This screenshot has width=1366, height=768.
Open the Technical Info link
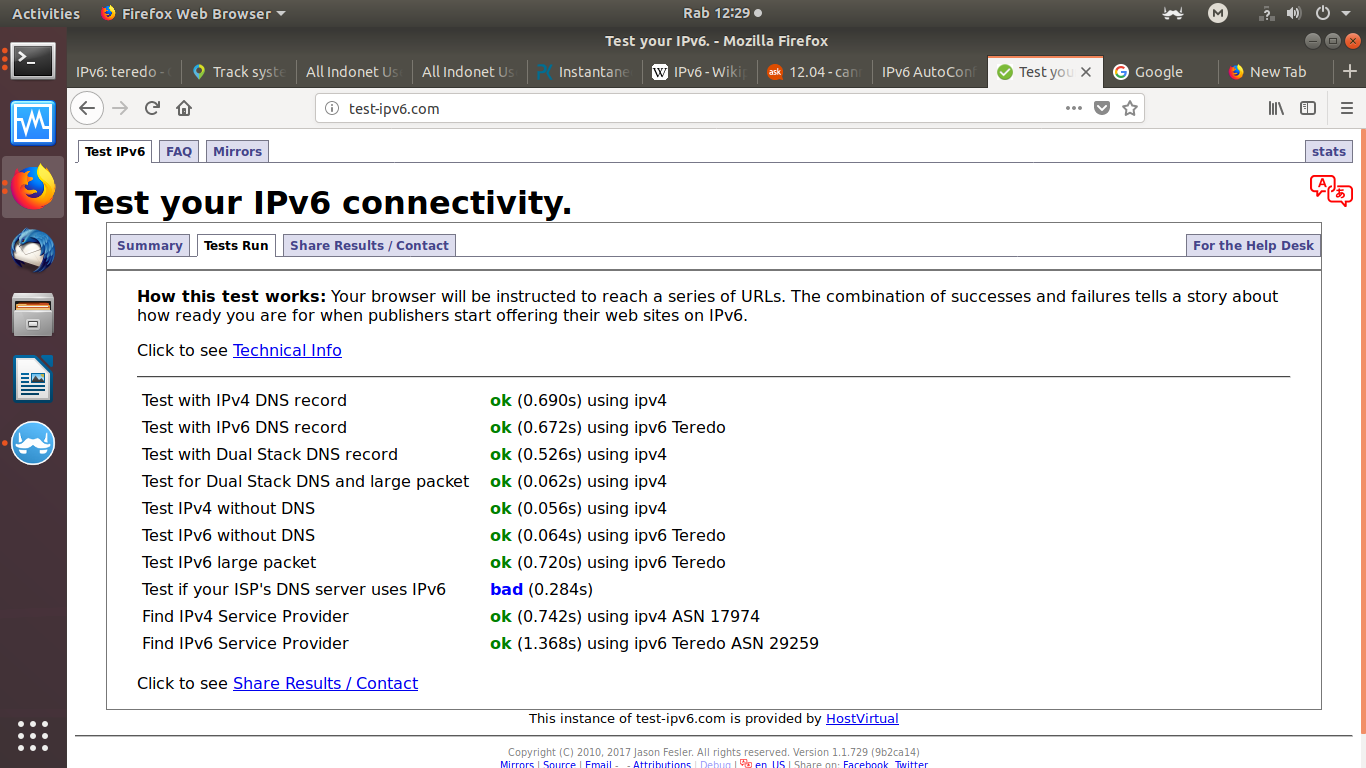[x=287, y=350]
